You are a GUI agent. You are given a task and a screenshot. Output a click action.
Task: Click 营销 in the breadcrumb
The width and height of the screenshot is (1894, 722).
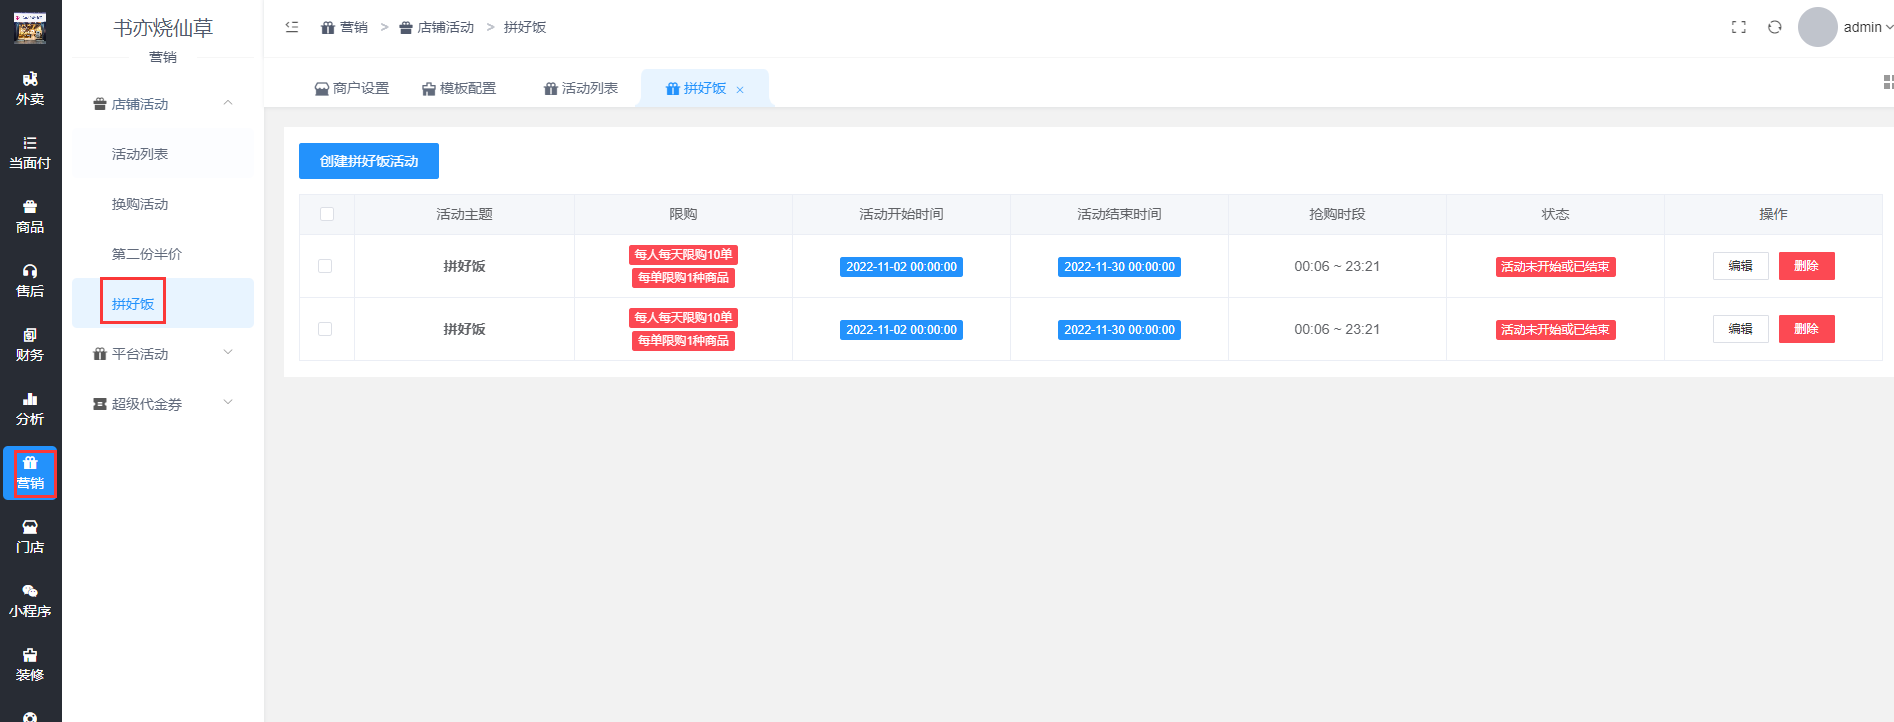click(345, 27)
